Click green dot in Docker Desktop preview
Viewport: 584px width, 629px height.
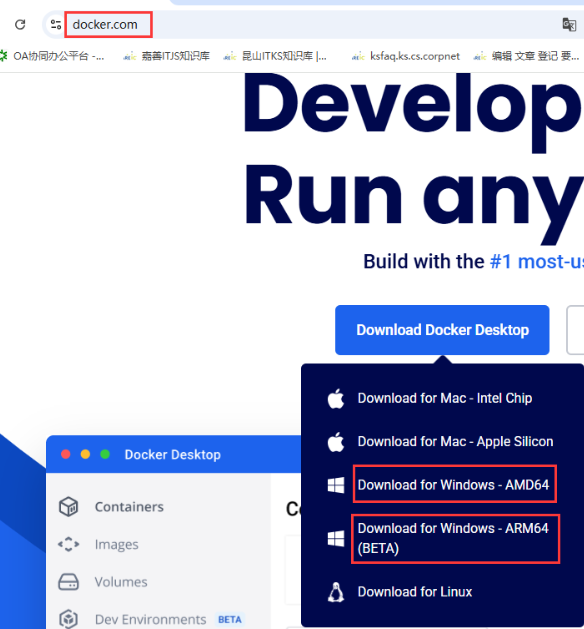105,454
